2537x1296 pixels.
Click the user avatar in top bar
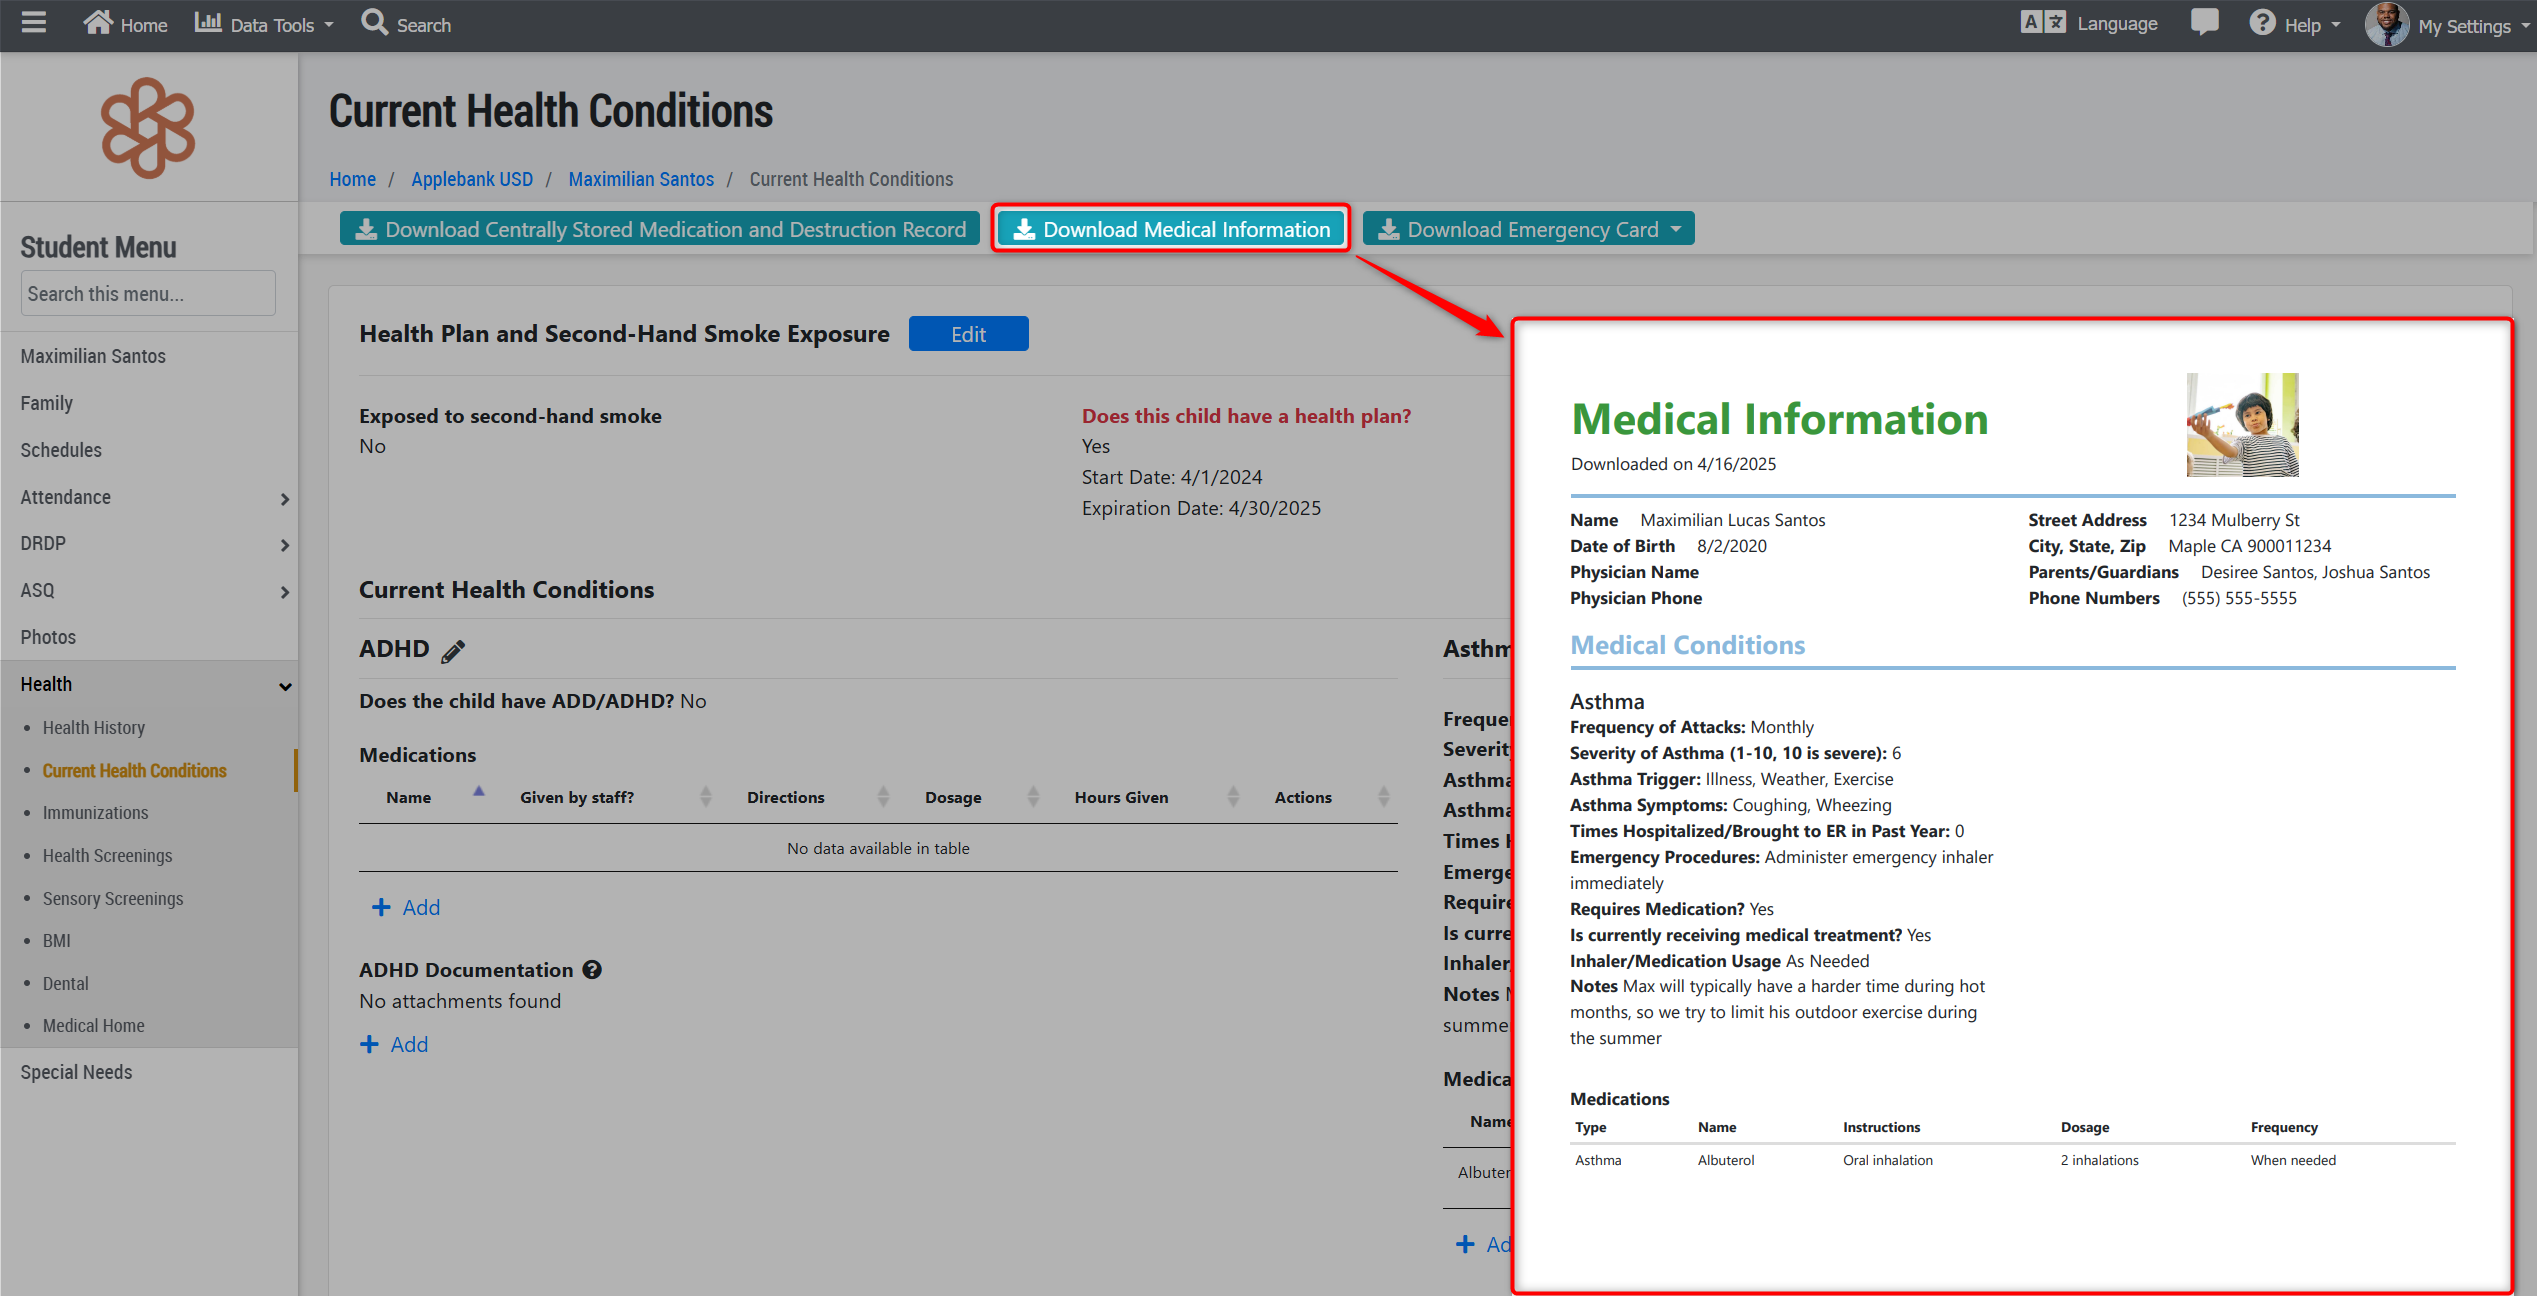pos(2386,25)
